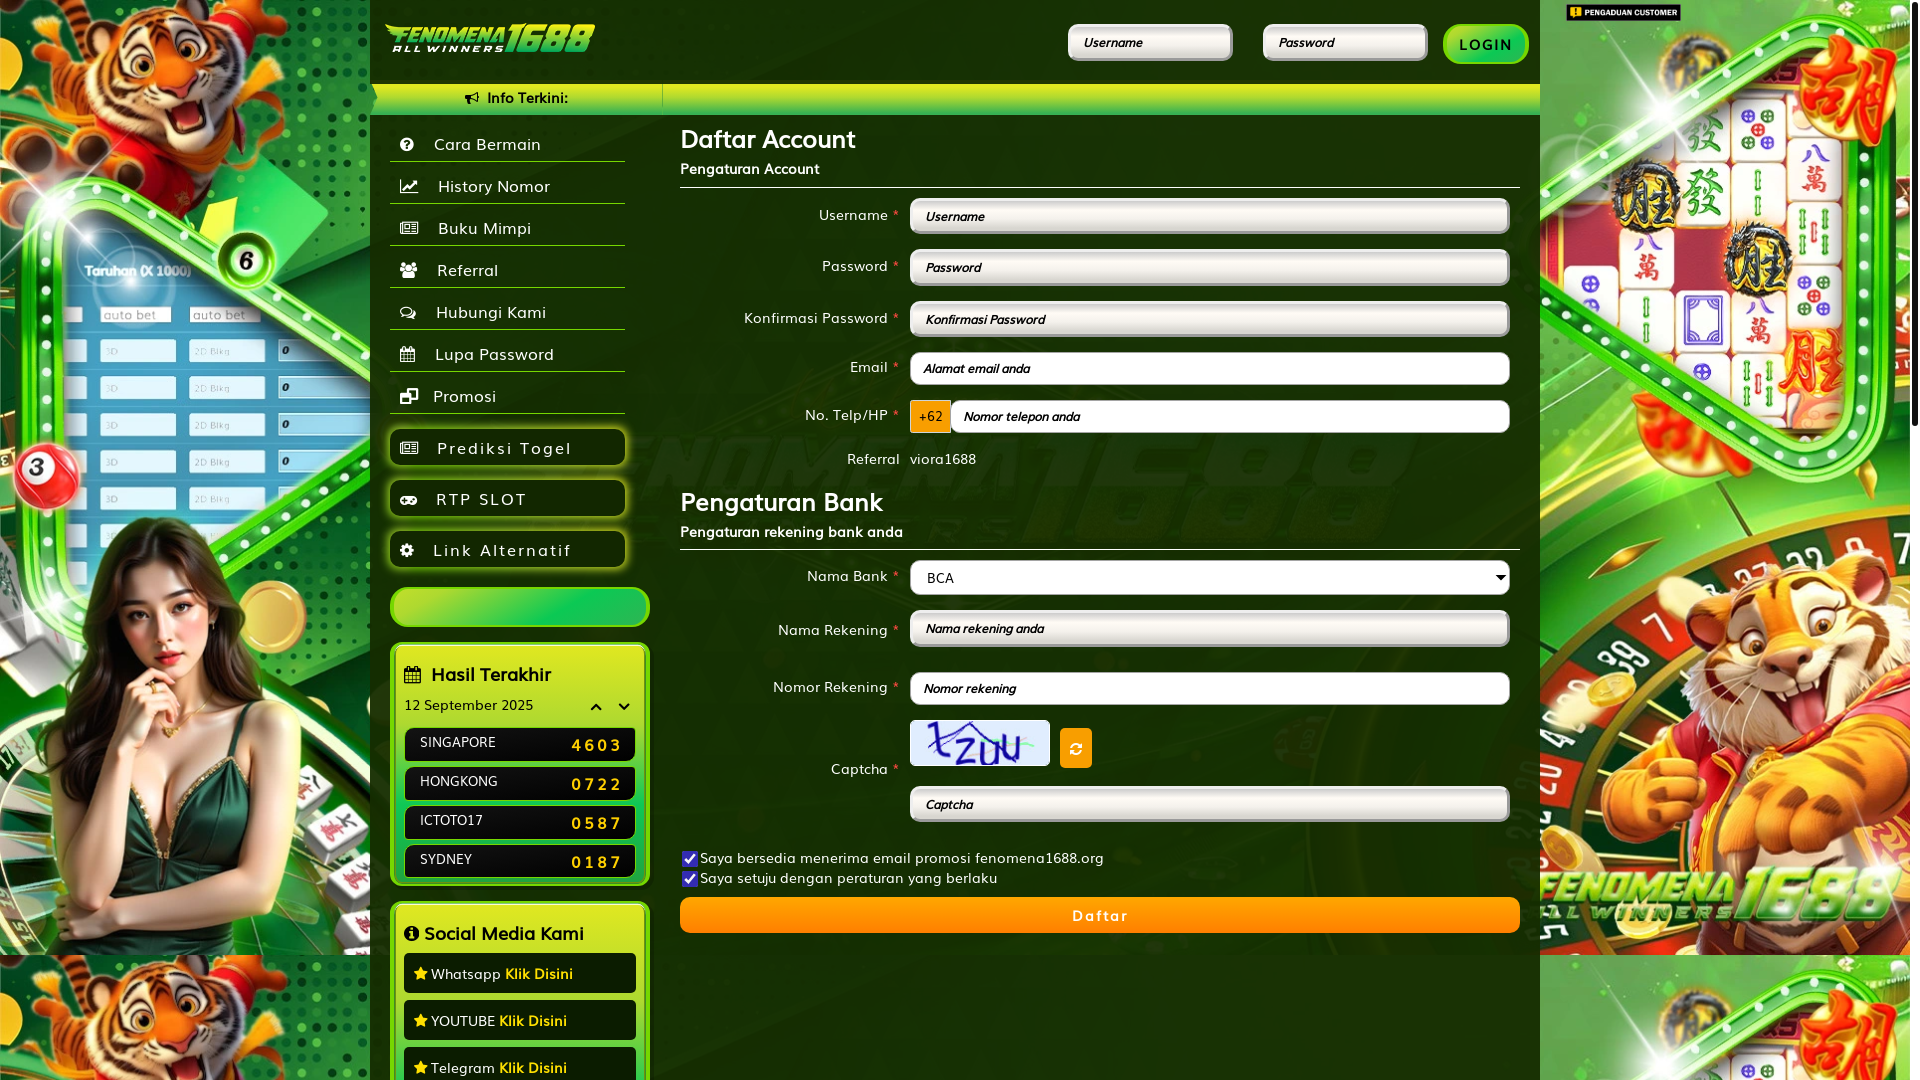1920x1080 pixels.
Task: Click the 12 September 2025 date text
Action: (x=469, y=705)
